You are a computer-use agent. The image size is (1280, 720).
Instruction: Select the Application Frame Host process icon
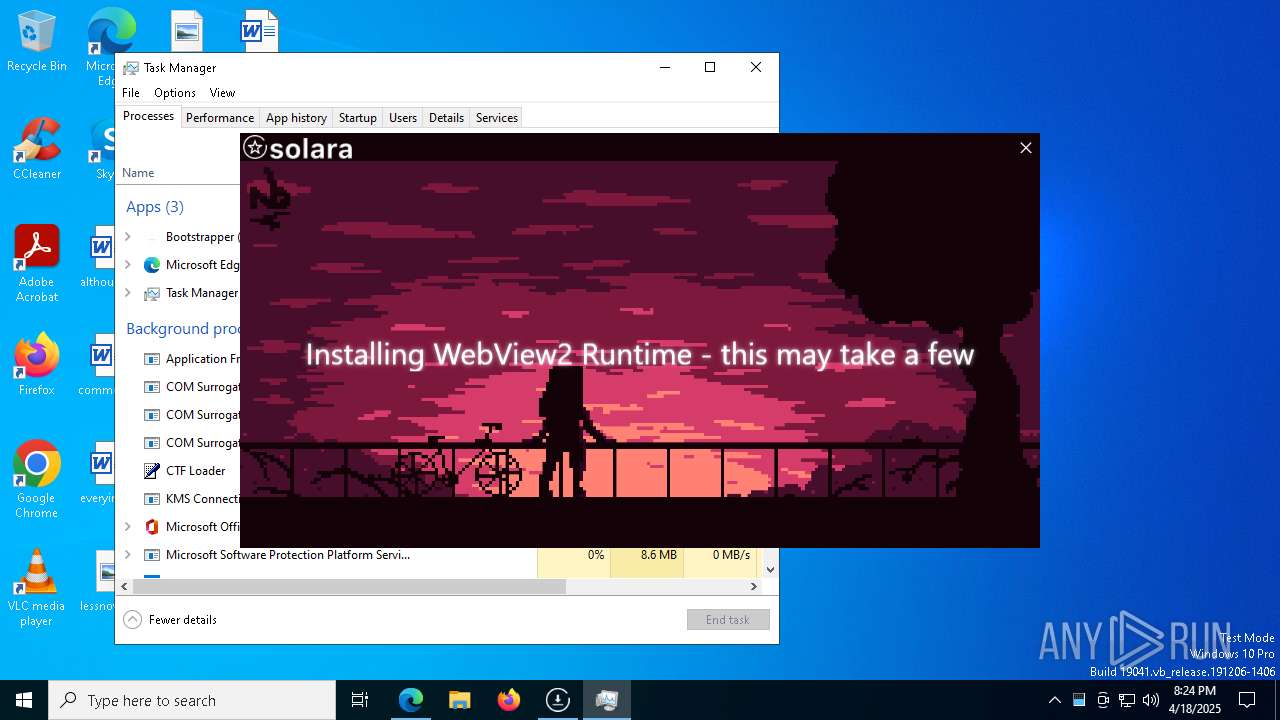(152, 359)
